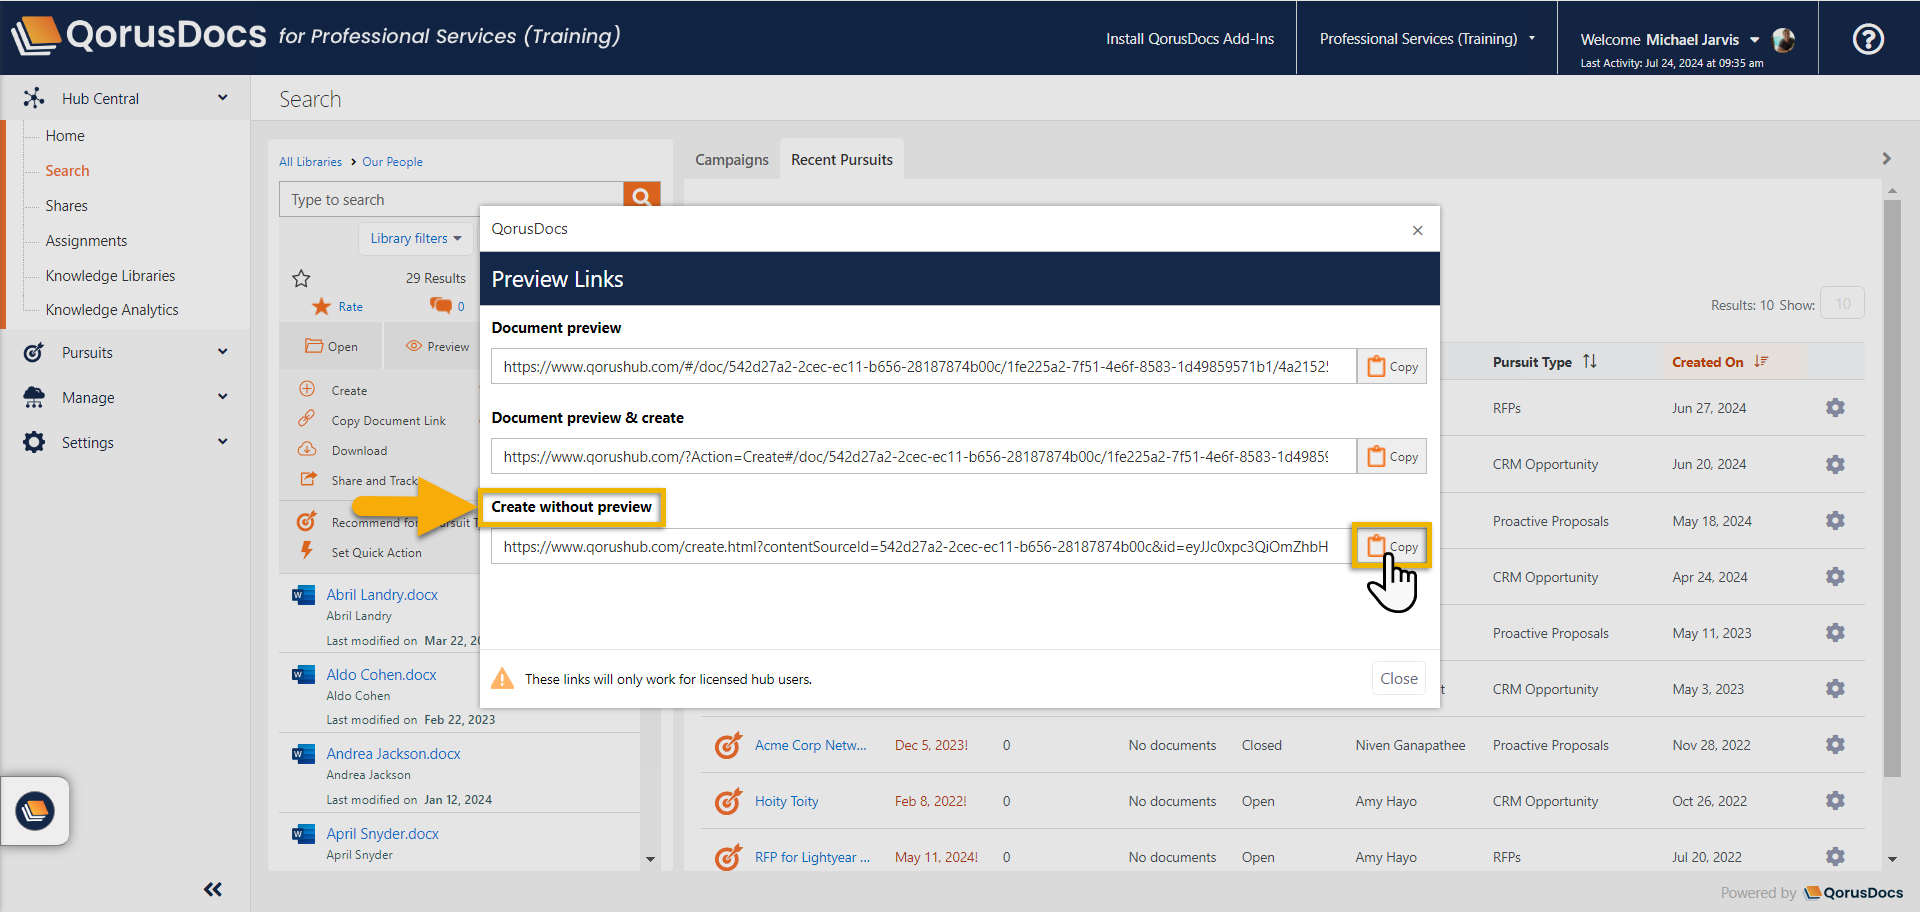The width and height of the screenshot is (1920, 912).
Task: Click gear icon for Nov 28, 2022 row
Action: (x=1835, y=745)
